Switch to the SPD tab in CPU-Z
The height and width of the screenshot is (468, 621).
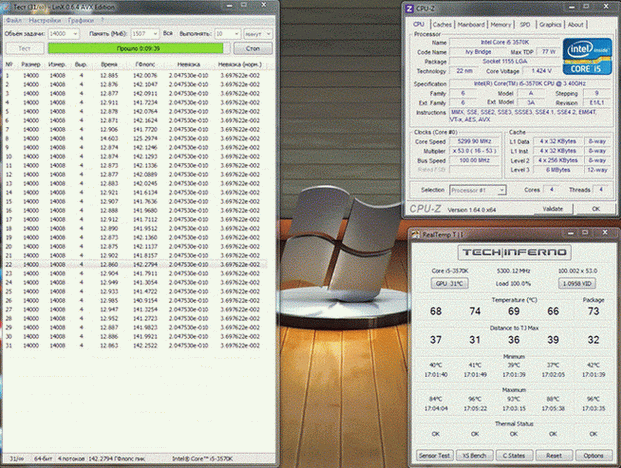pos(526,23)
